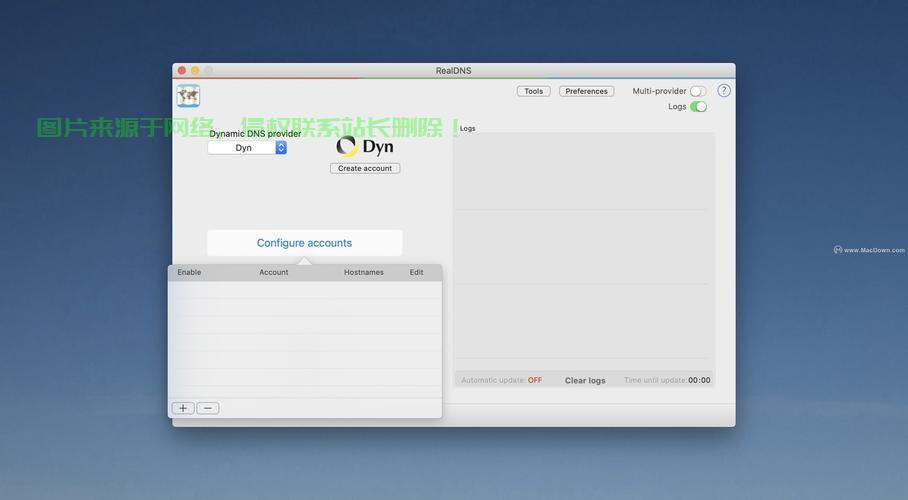Open the Dynamic DNS provider dropdown
Image resolution: width=908 pixels, height=500 pixels.
coord(247,148)
